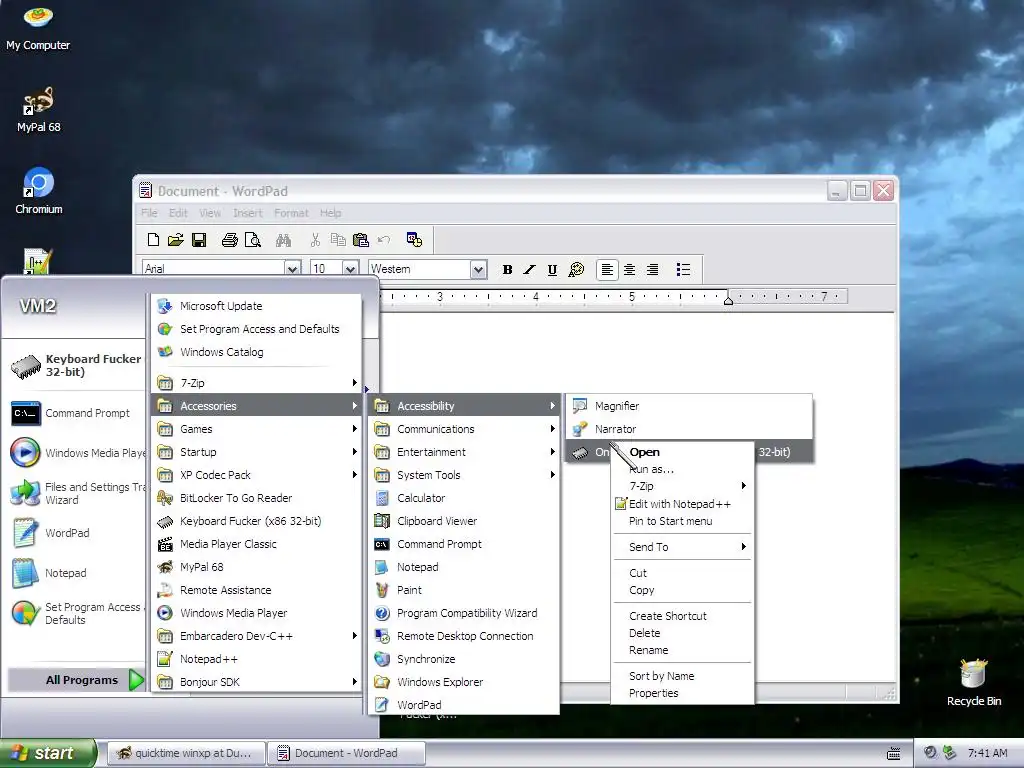The height and width of the screenshot is (768, 1024).
Task: Toggle Align Right in WordPad
Action: tap(652, 269)
